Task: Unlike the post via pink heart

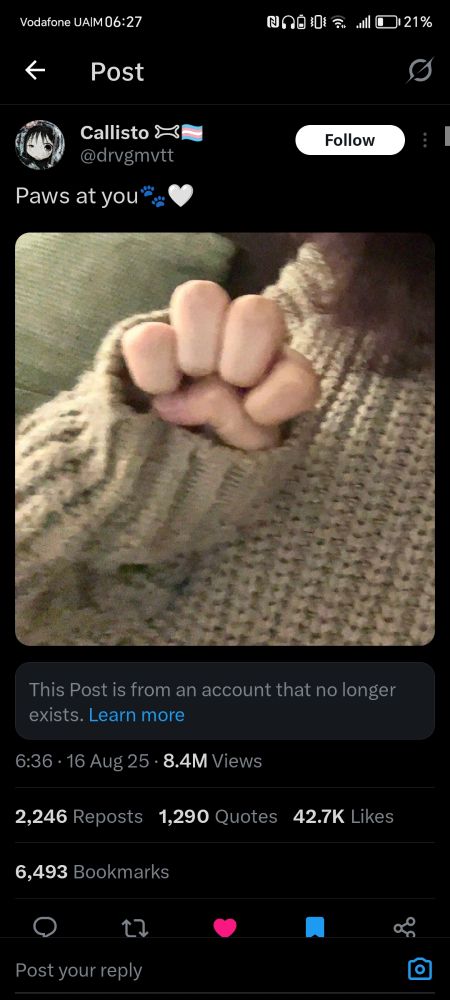Action: pos(225,927)
